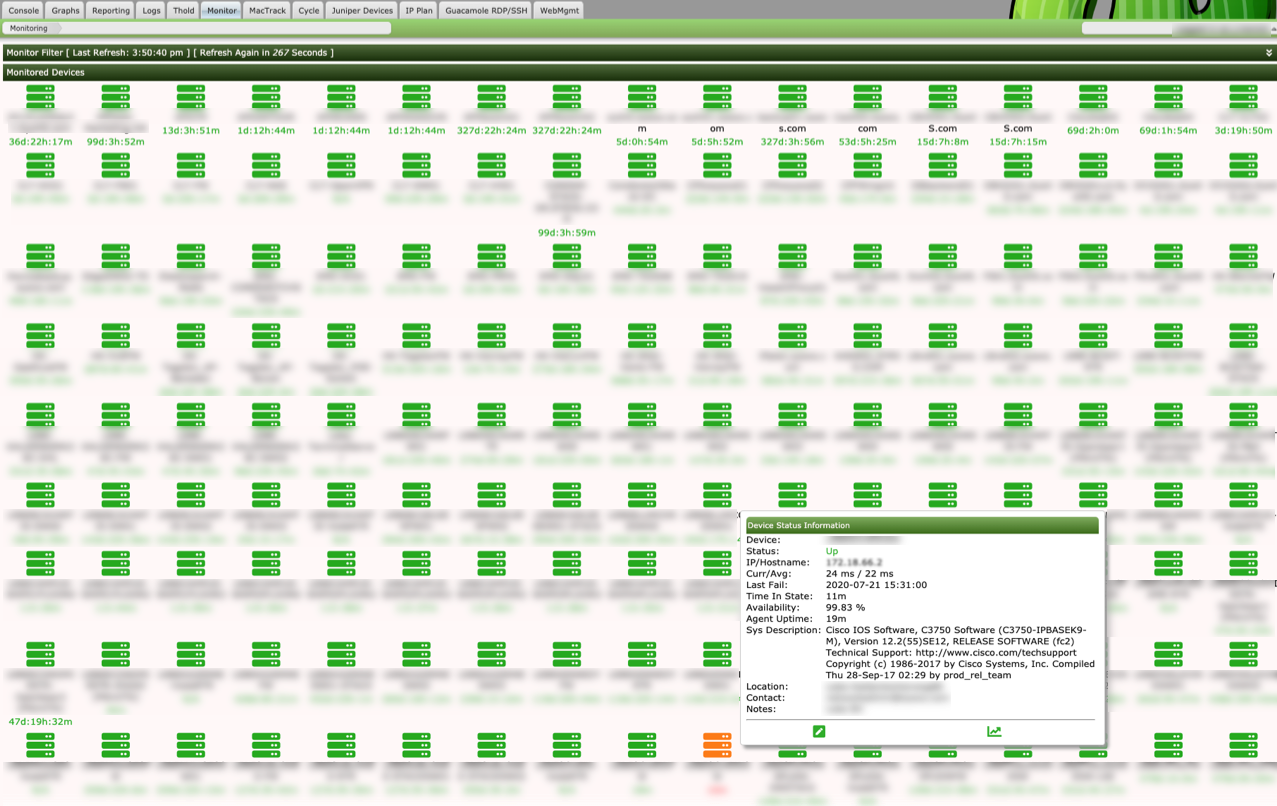Select device icon with uptime 99d:3h:59m
Viewport: 1277px width, 806px height.
pyautogui.click(x=567, y=165)
